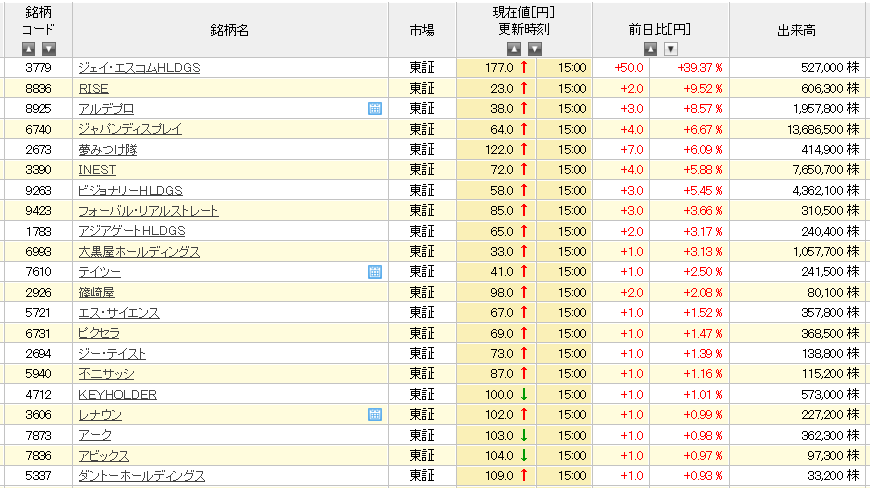Sort stock code column descending
The image size is (870, 488).
49,49
